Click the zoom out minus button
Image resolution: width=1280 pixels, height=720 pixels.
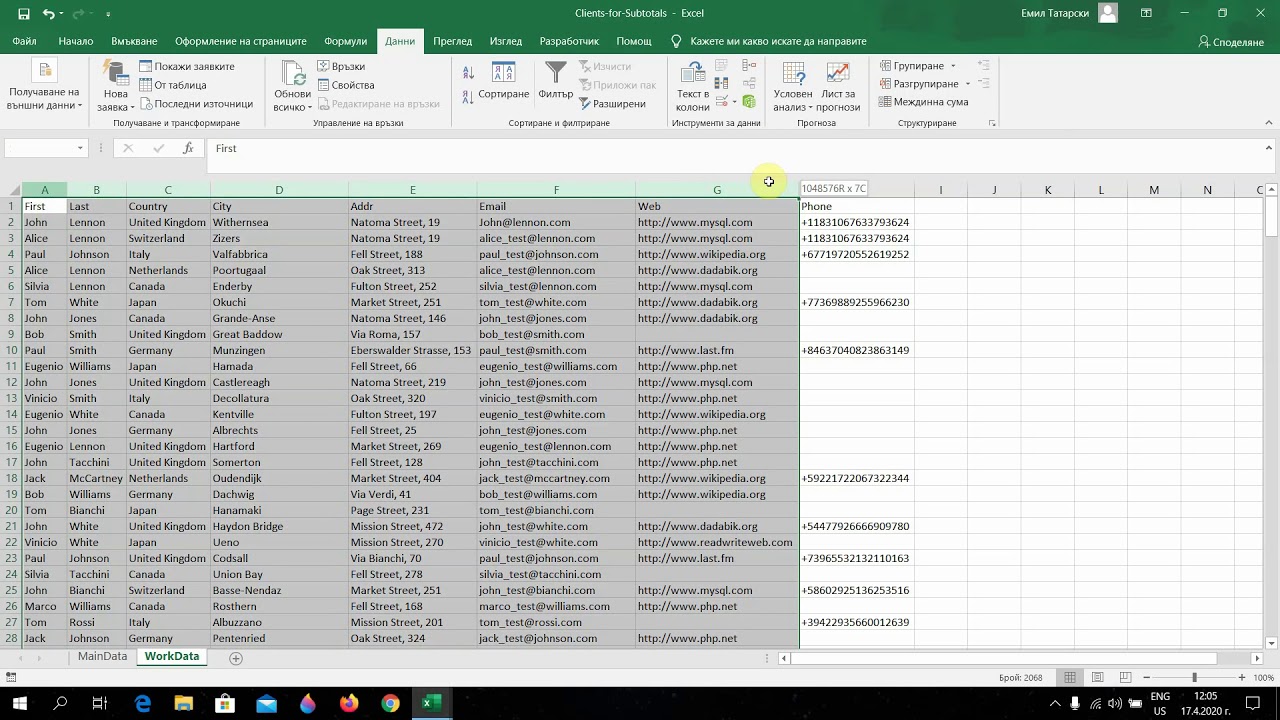(x=1146, y=678)
